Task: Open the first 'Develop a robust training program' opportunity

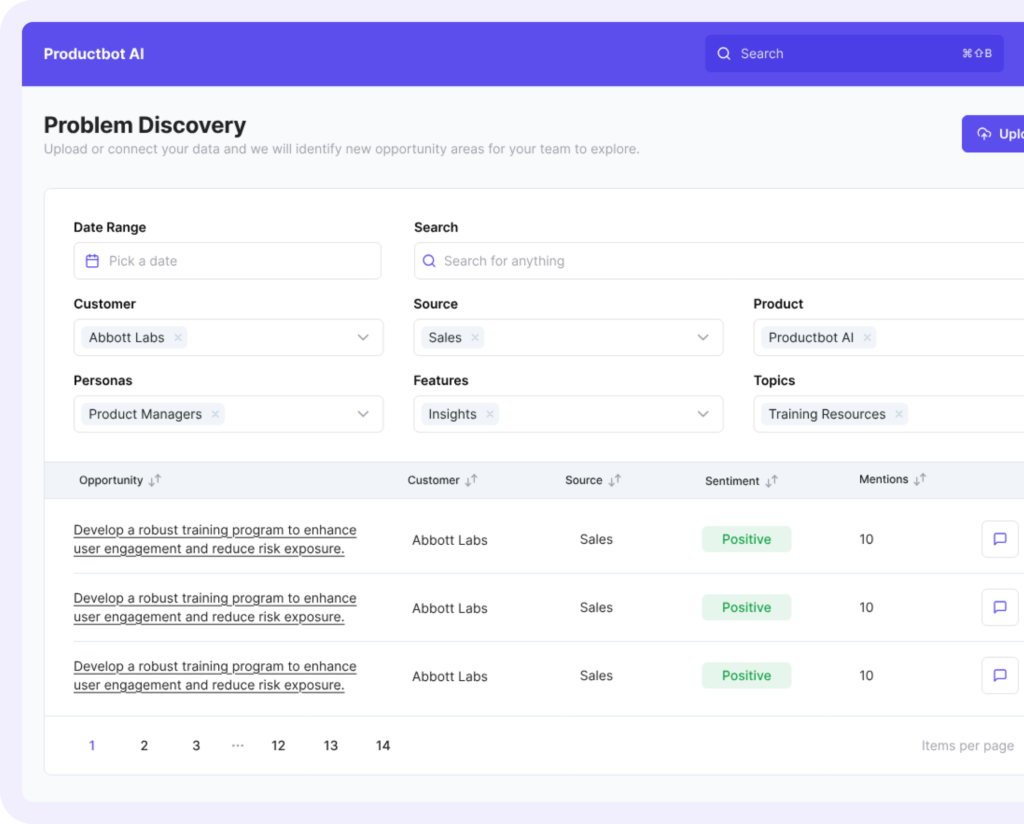Action: (x=214, y=539)
